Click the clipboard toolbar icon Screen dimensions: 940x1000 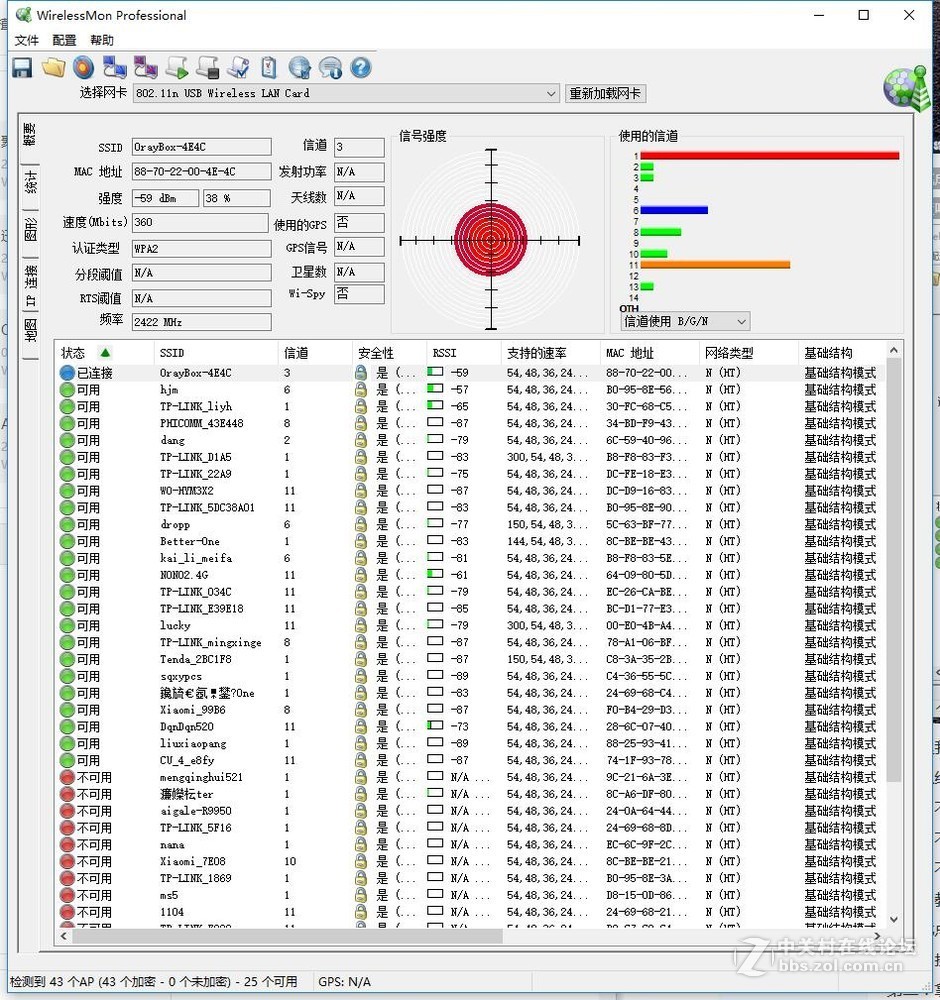pyautogui.click(x=268, y=67)
